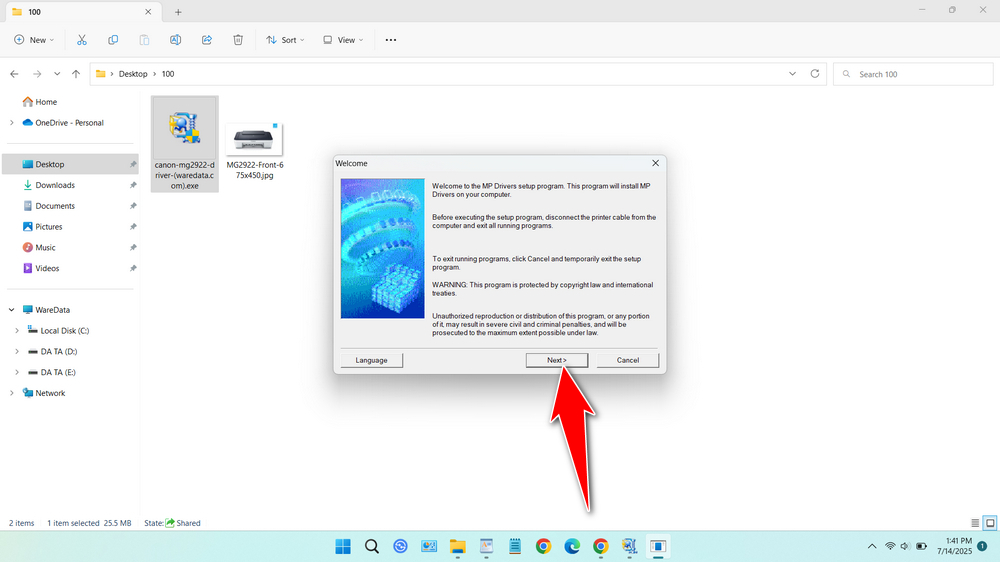Switch to large icons view in status bar
Viewport: 1000px width, 562px height.
tap(990, 523)
